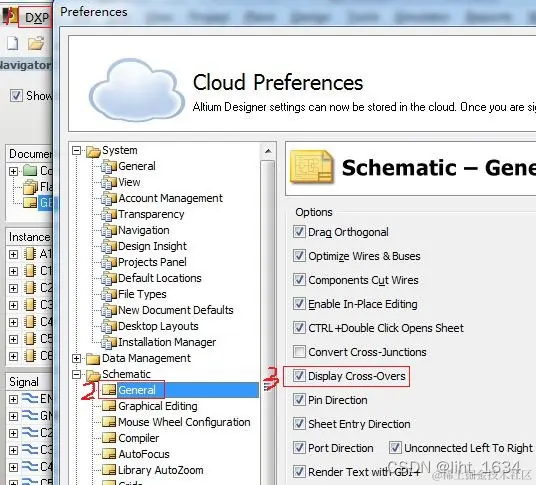The image size is (536, 485).
Task: Click the Data Management folder icon
Action: pos(93,359)
